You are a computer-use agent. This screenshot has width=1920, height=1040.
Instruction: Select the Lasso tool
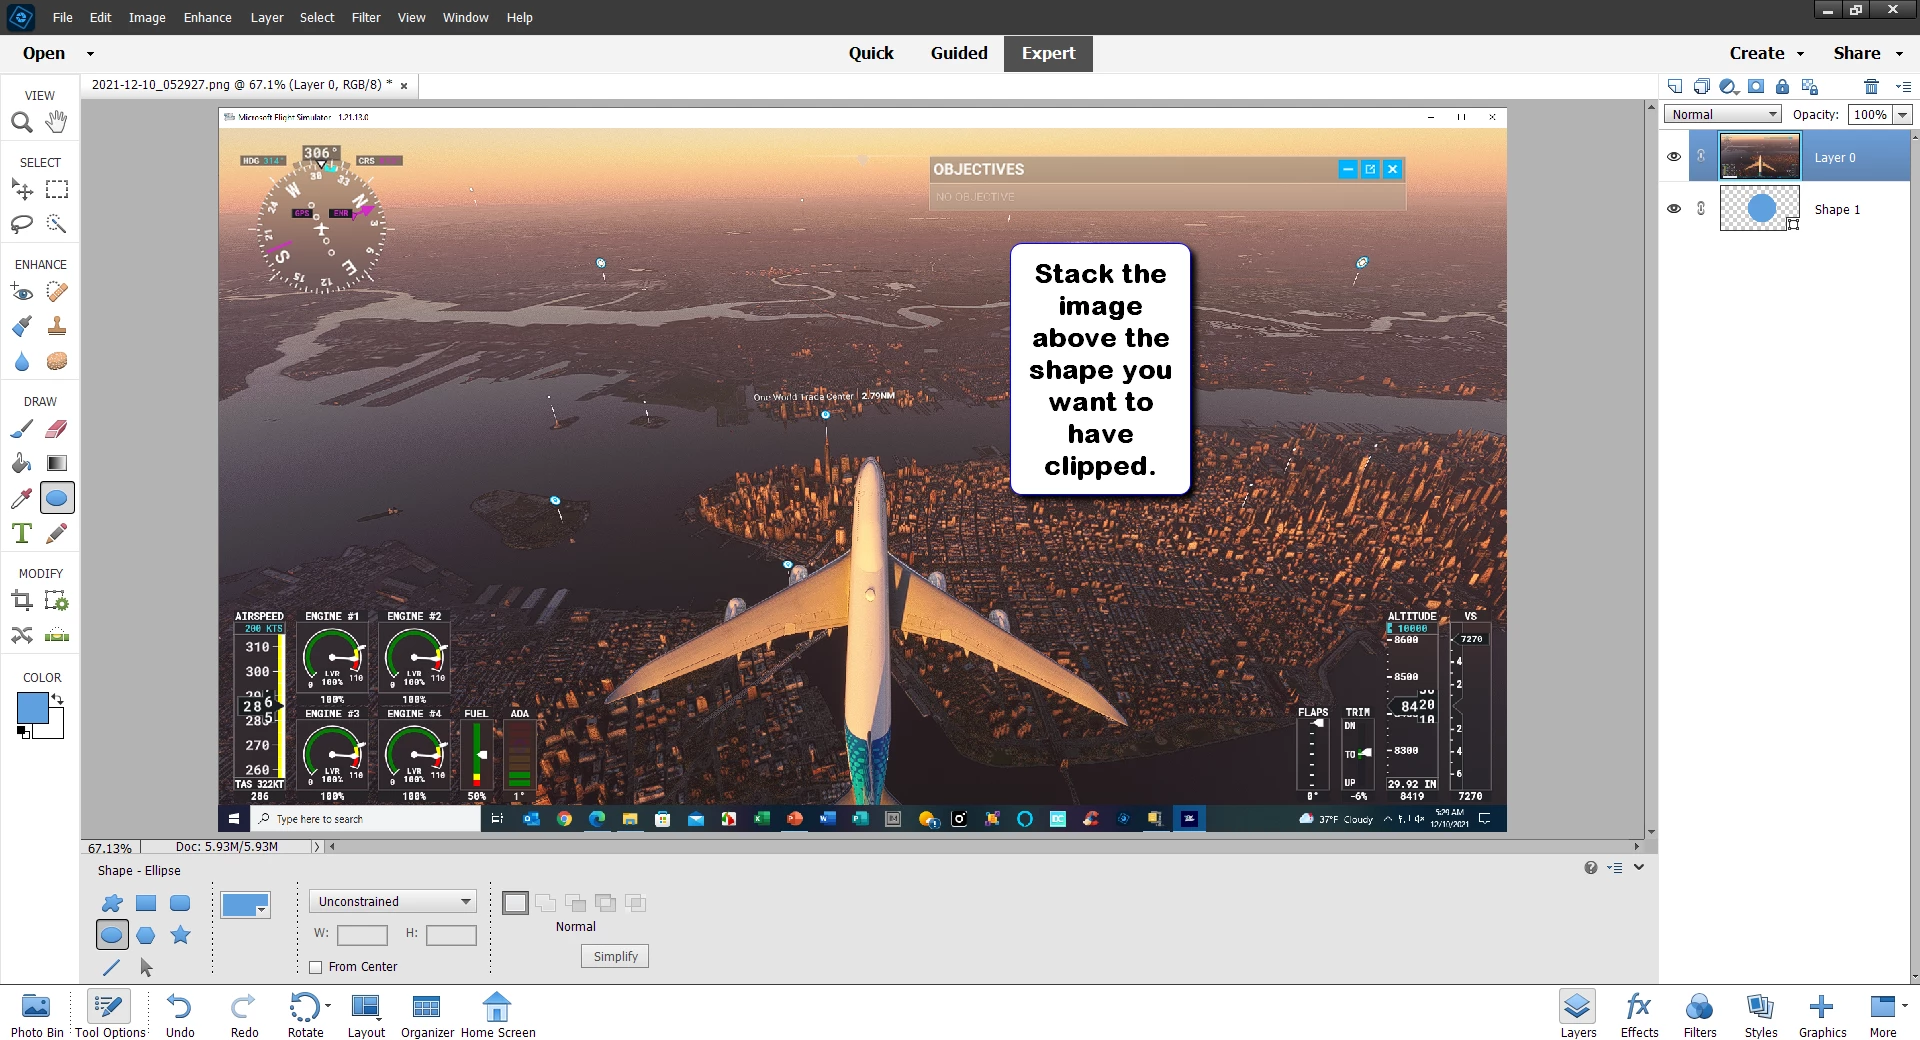pyautogui.click(x=22, y=224)
